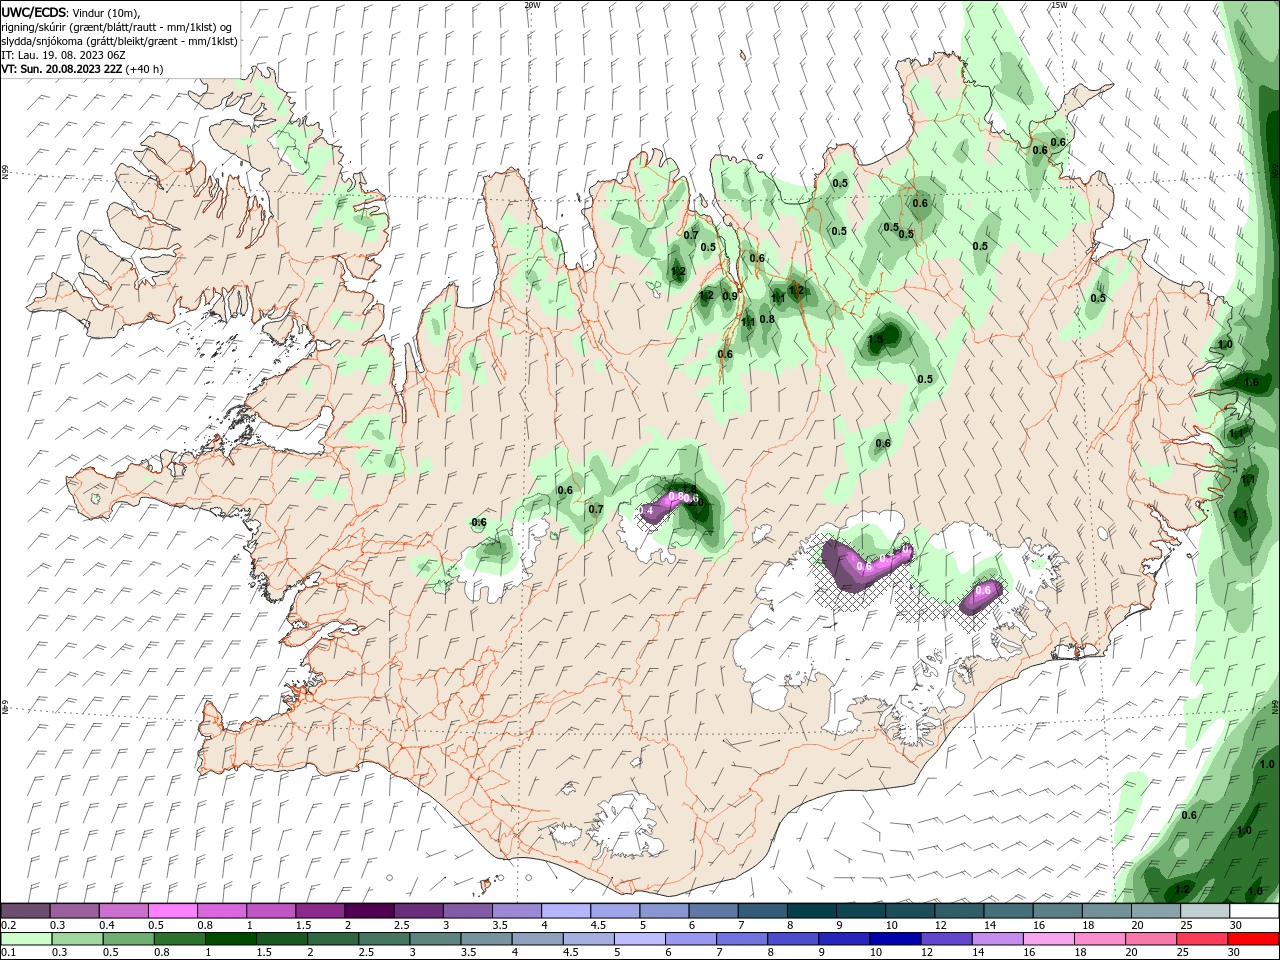Click the 1.5 precipitation value on the map

pyautogui.click(x=875, y=340)
